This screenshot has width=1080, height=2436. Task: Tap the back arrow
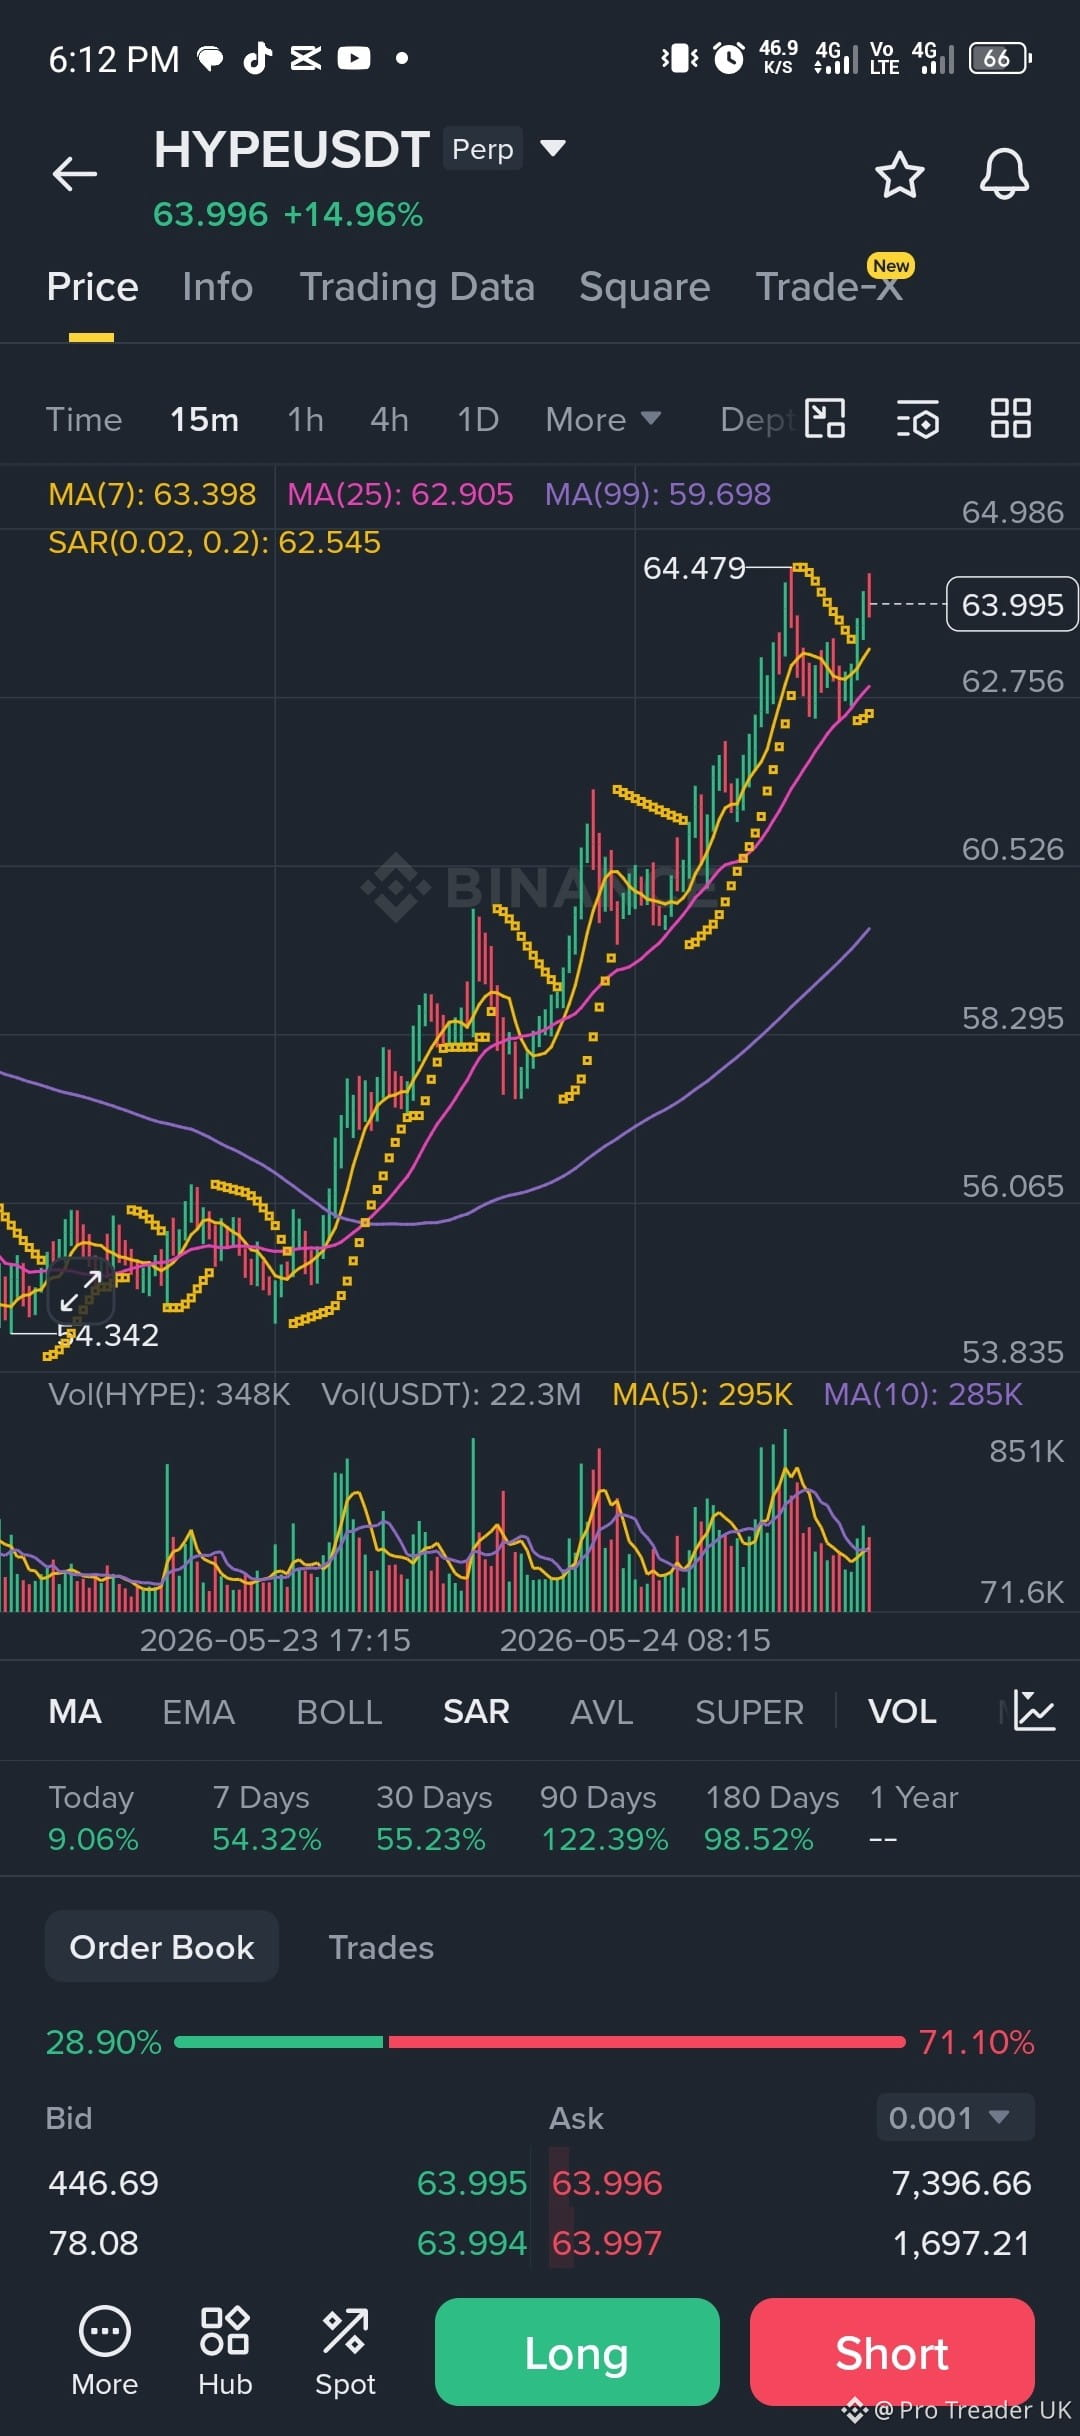(x=75, y=174)
